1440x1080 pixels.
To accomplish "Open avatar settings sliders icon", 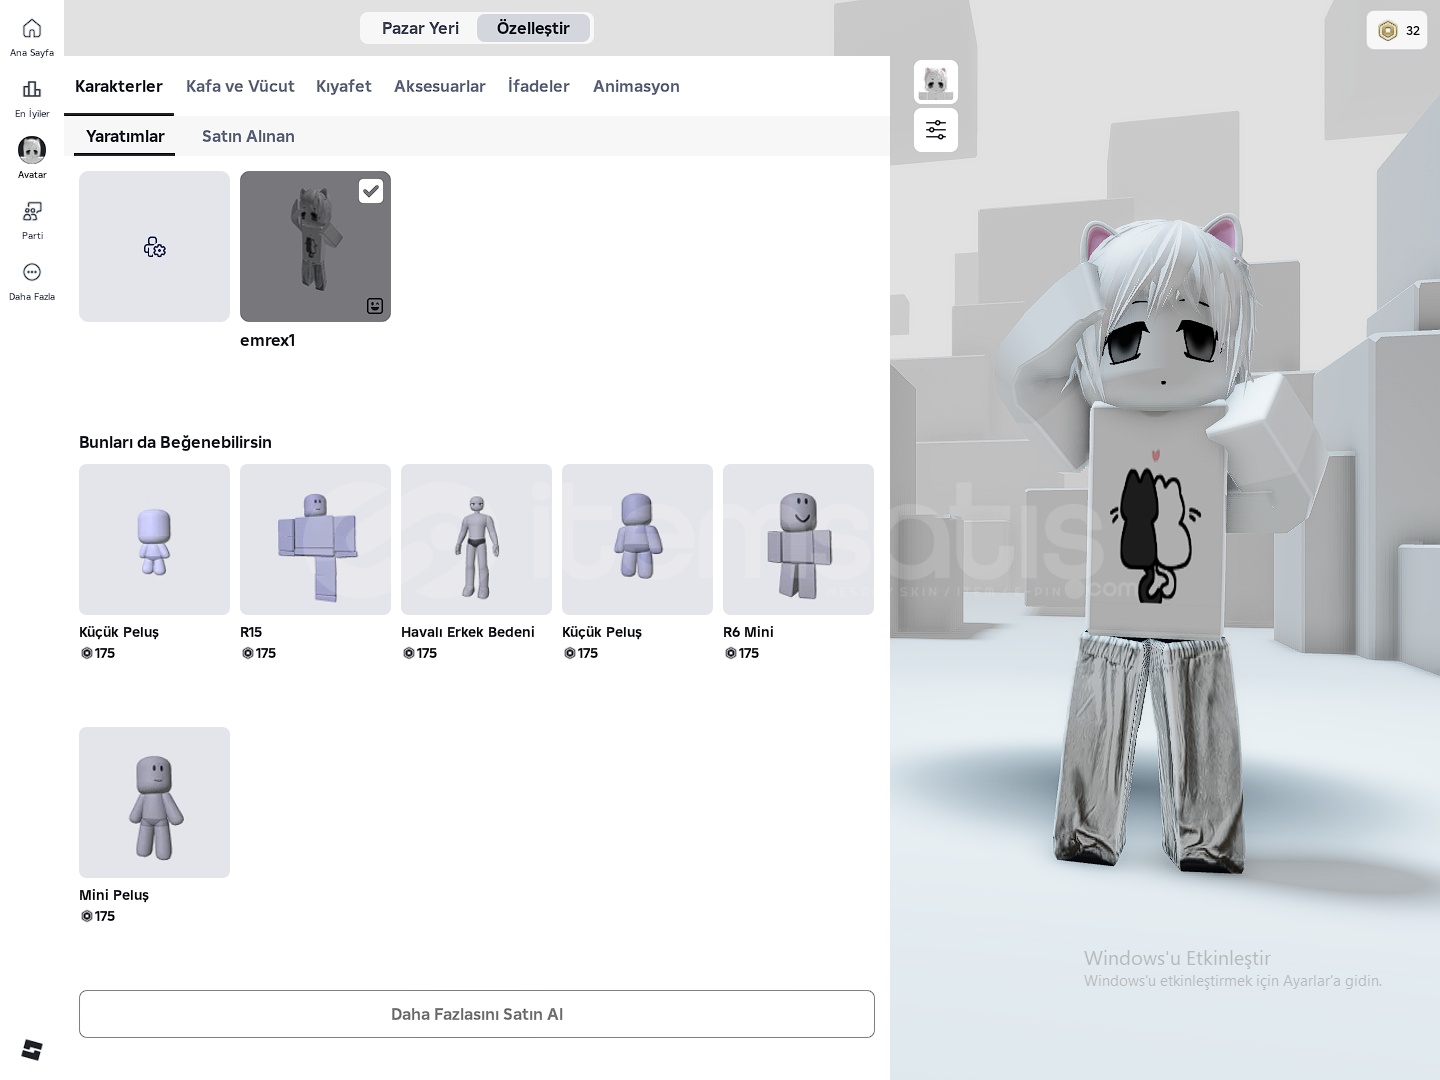I will coord(936,130).
